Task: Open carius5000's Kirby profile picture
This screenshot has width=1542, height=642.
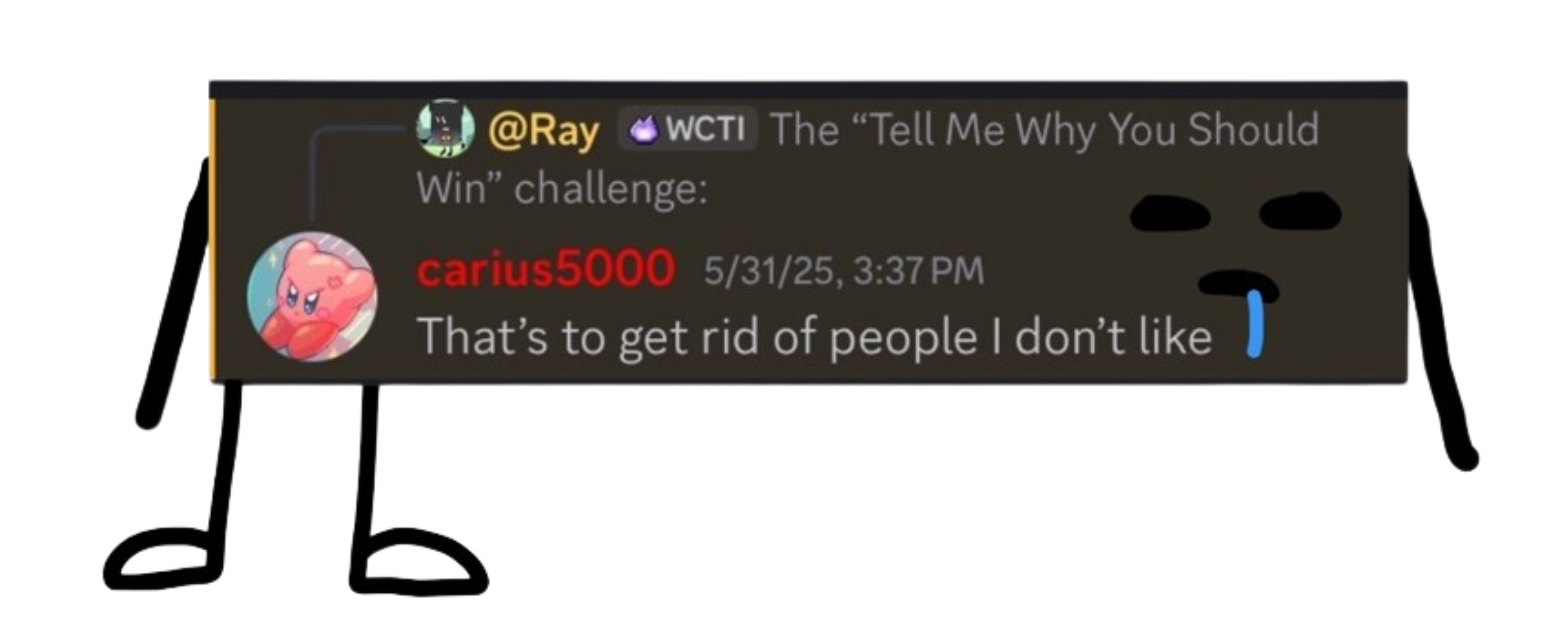Action: (313, 296)
